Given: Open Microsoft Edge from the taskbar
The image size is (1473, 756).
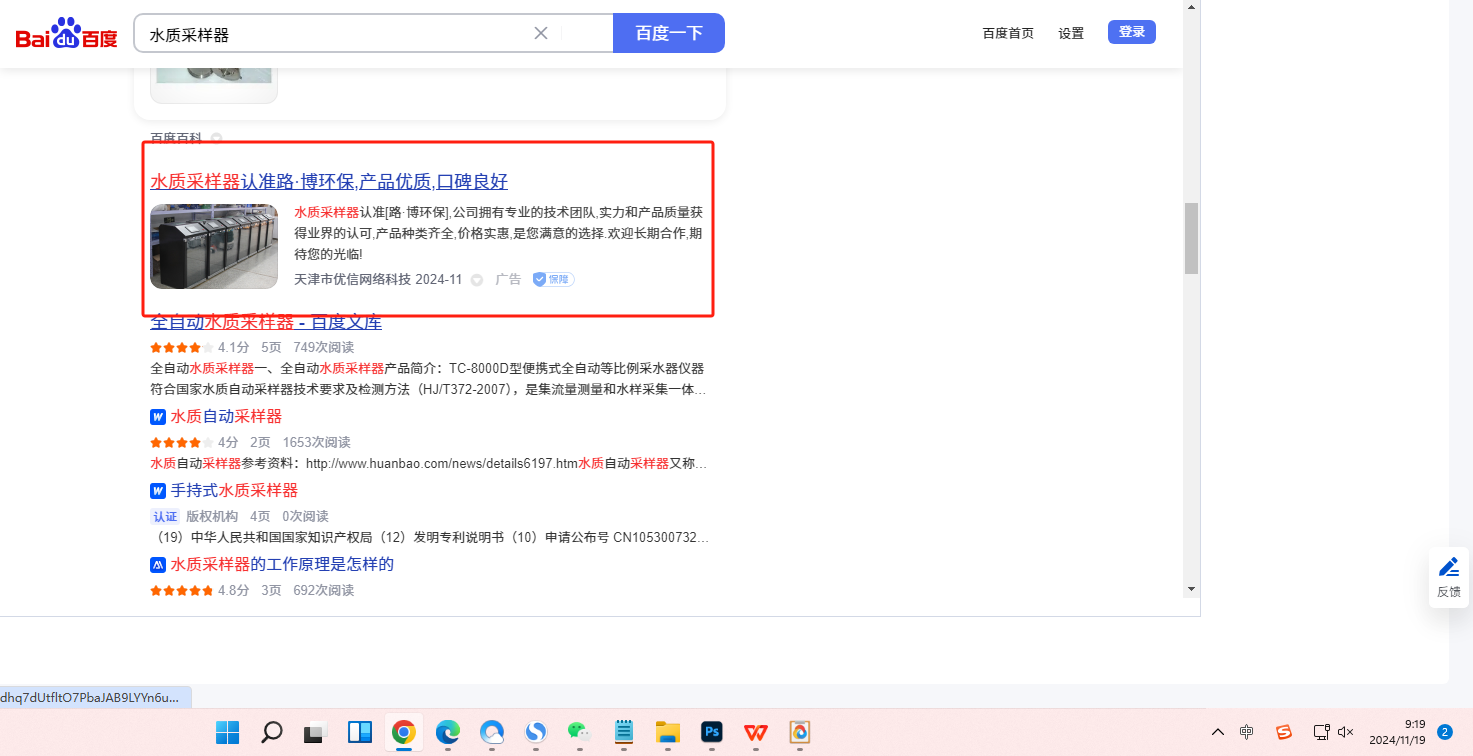Looking at the screenshot, I should click(447, 732).
